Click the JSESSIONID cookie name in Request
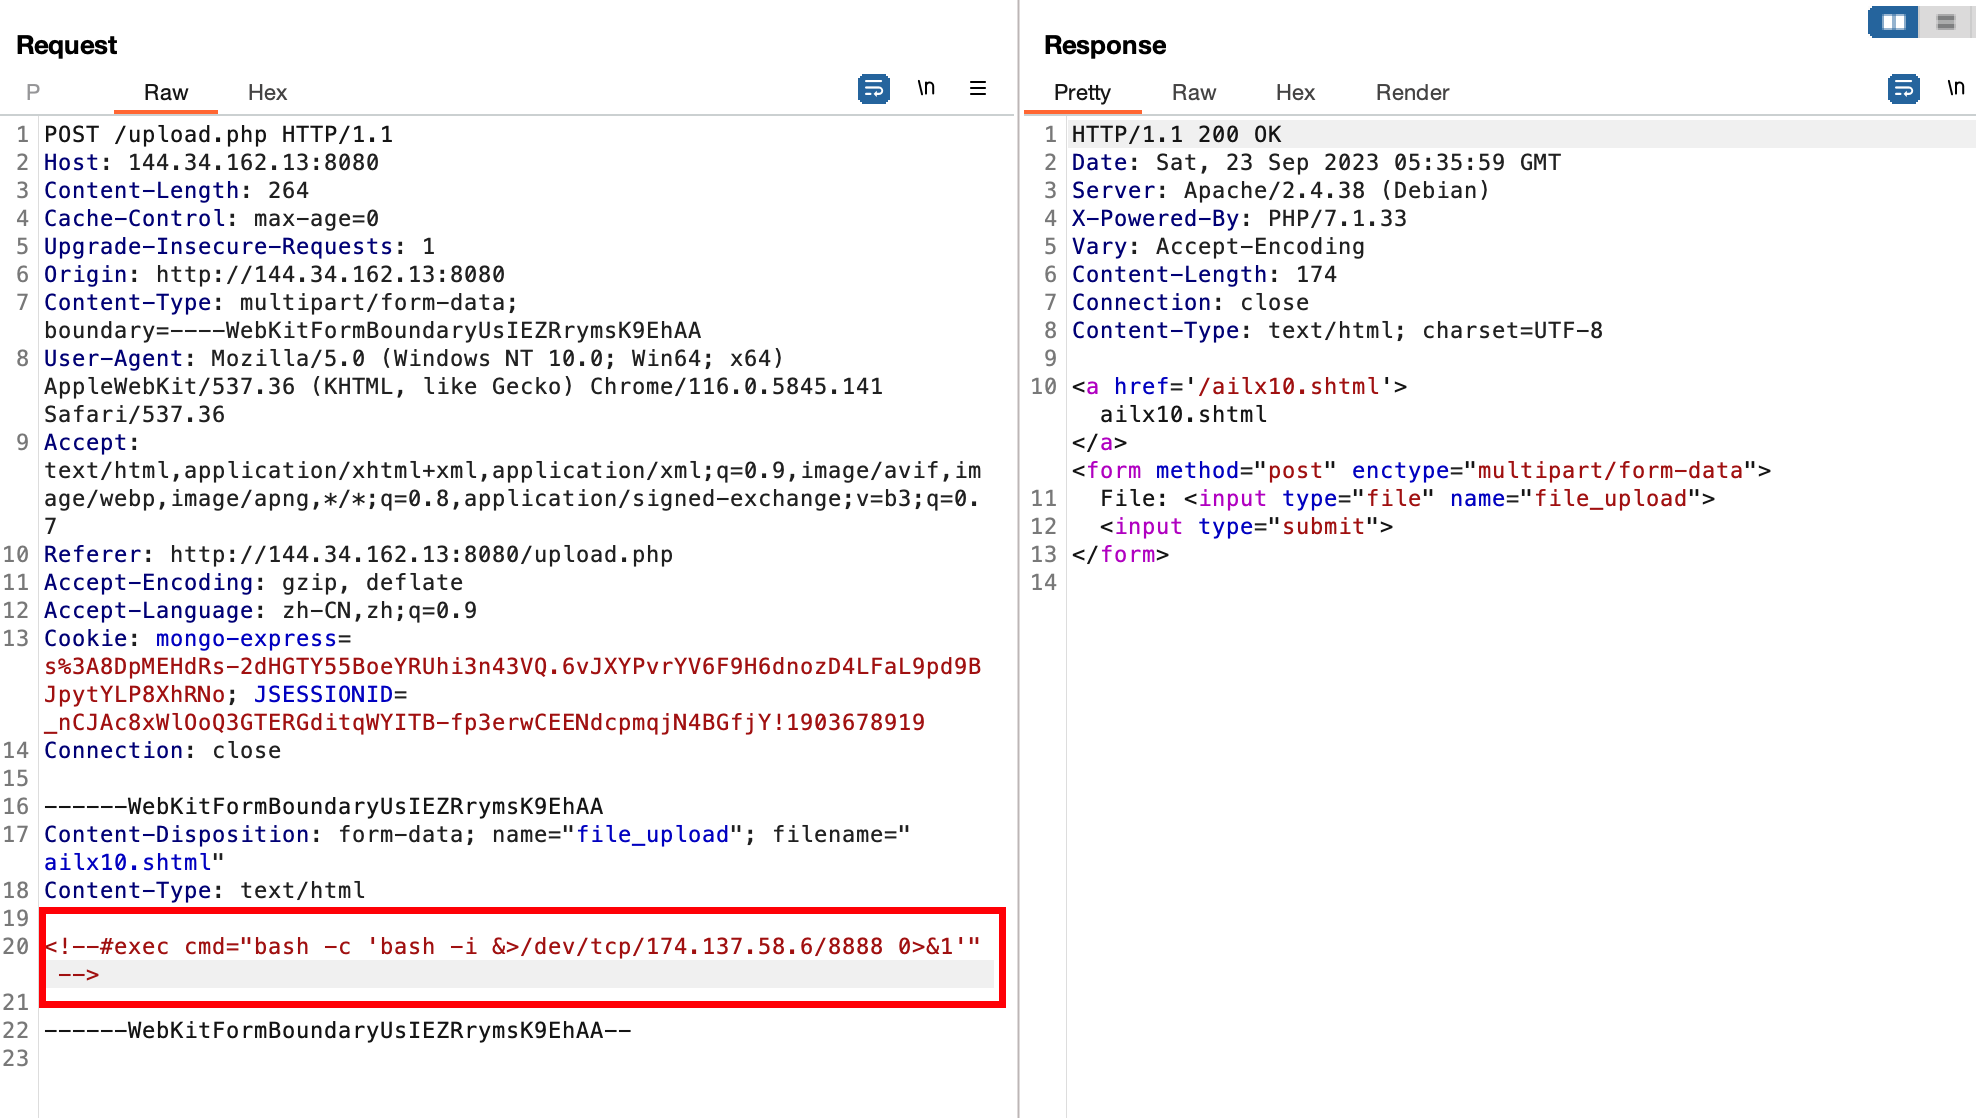 [323, 694]
